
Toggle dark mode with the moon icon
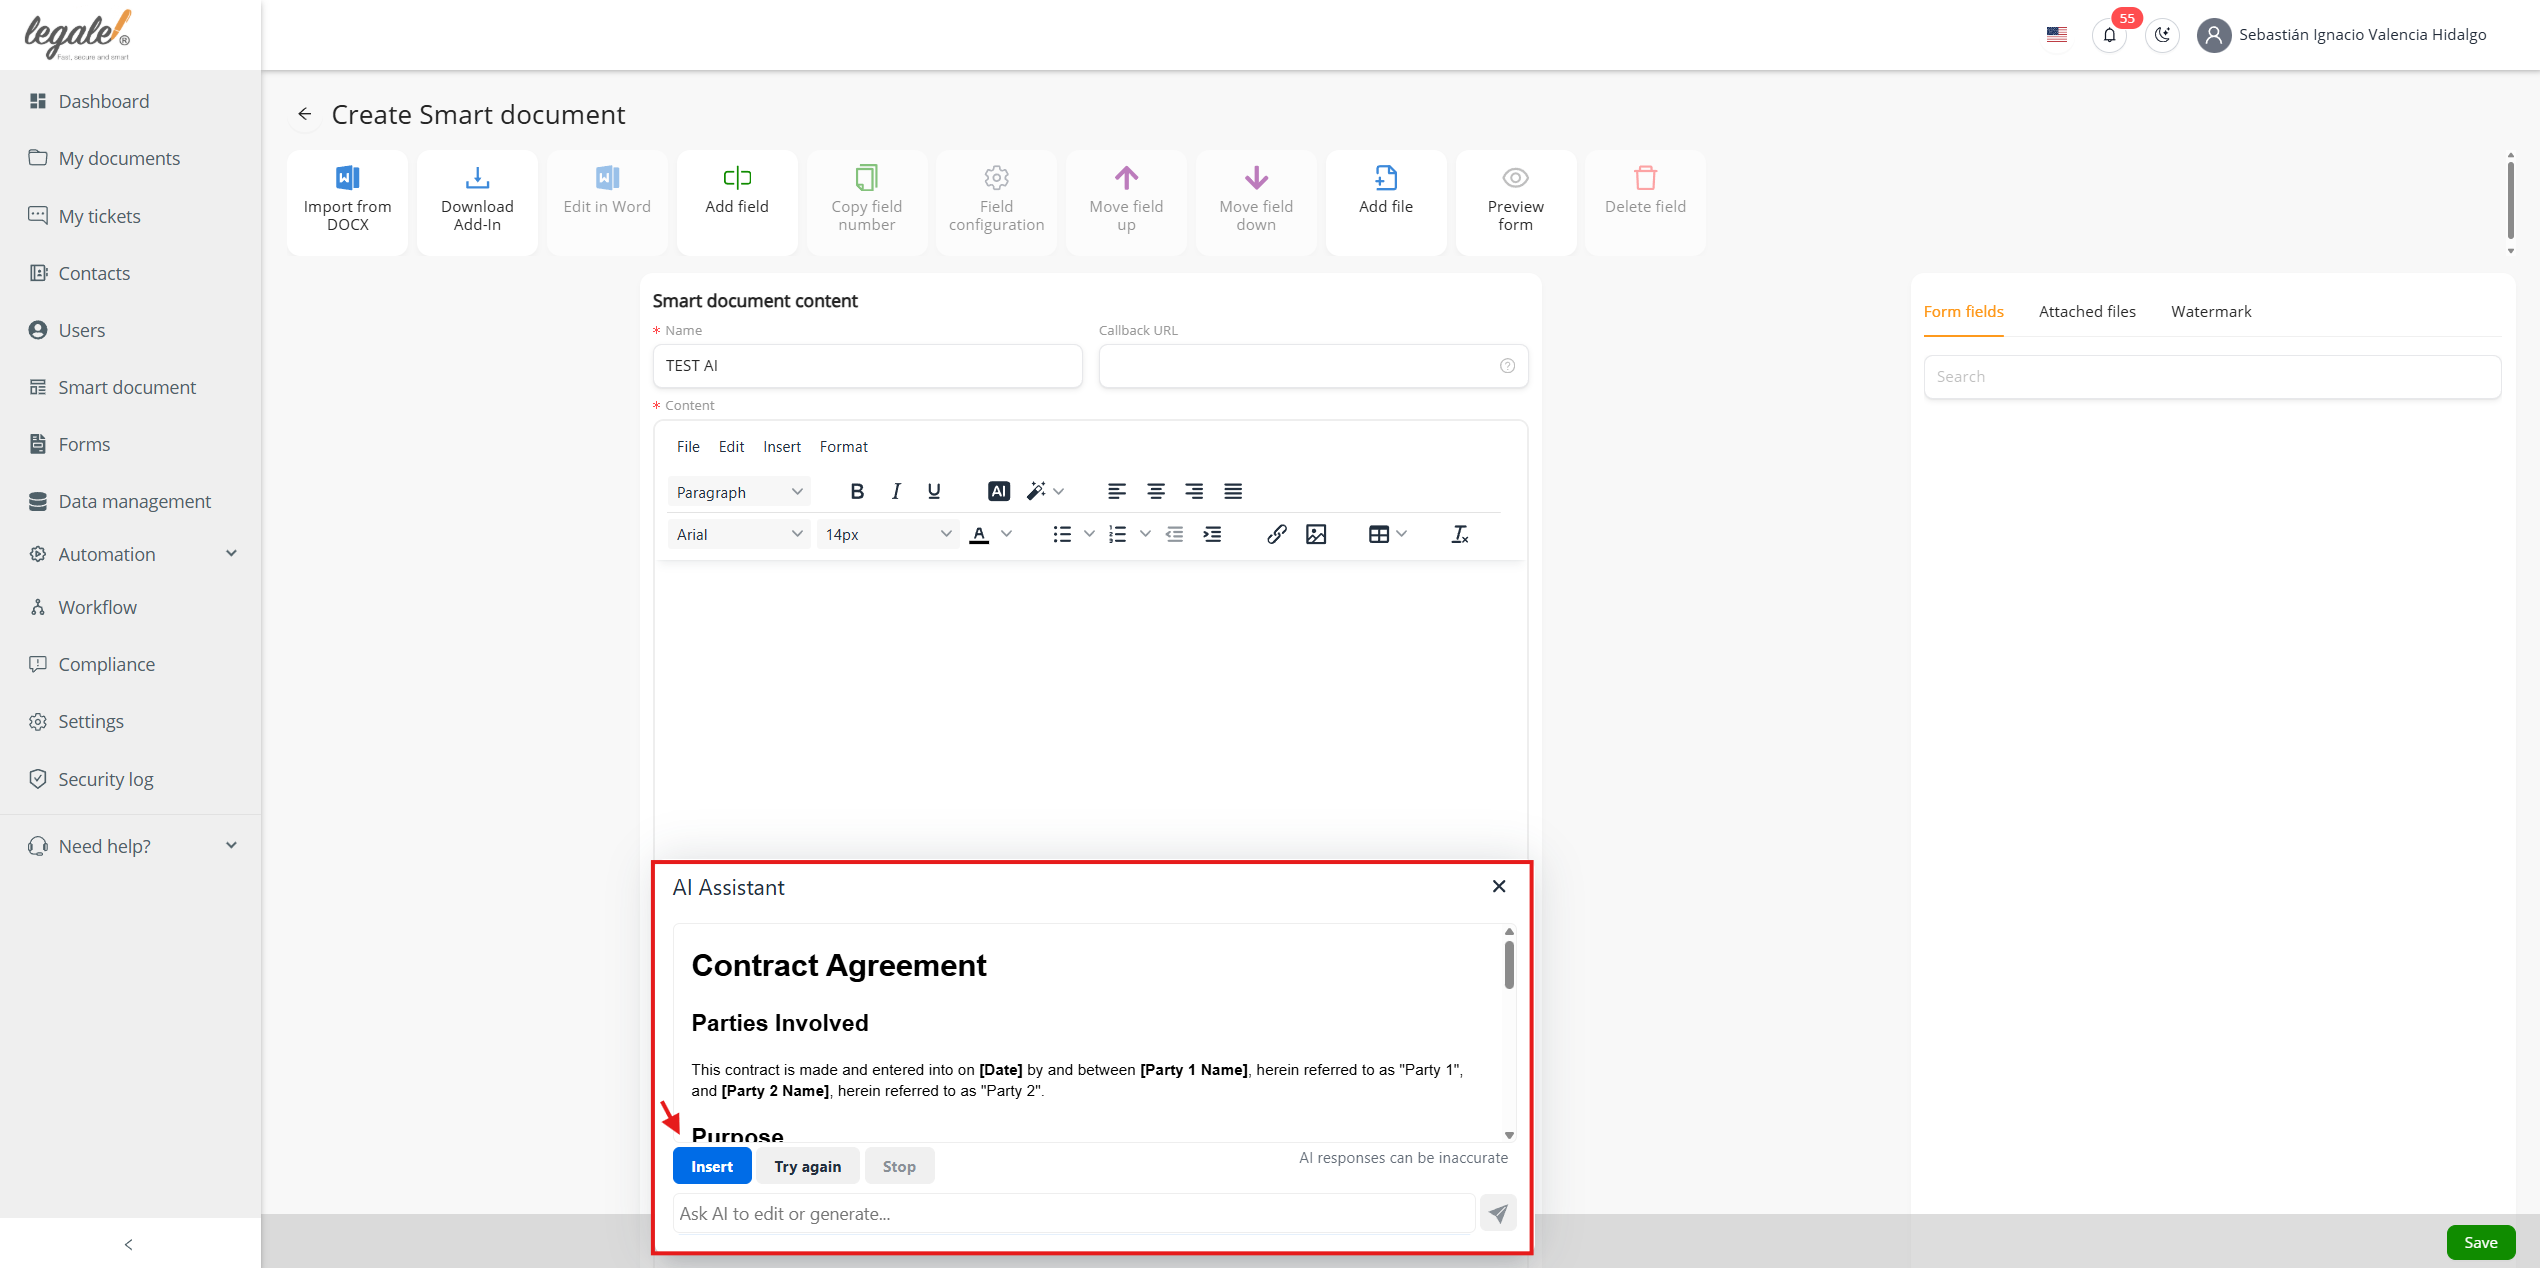[x=2162, y=35]
